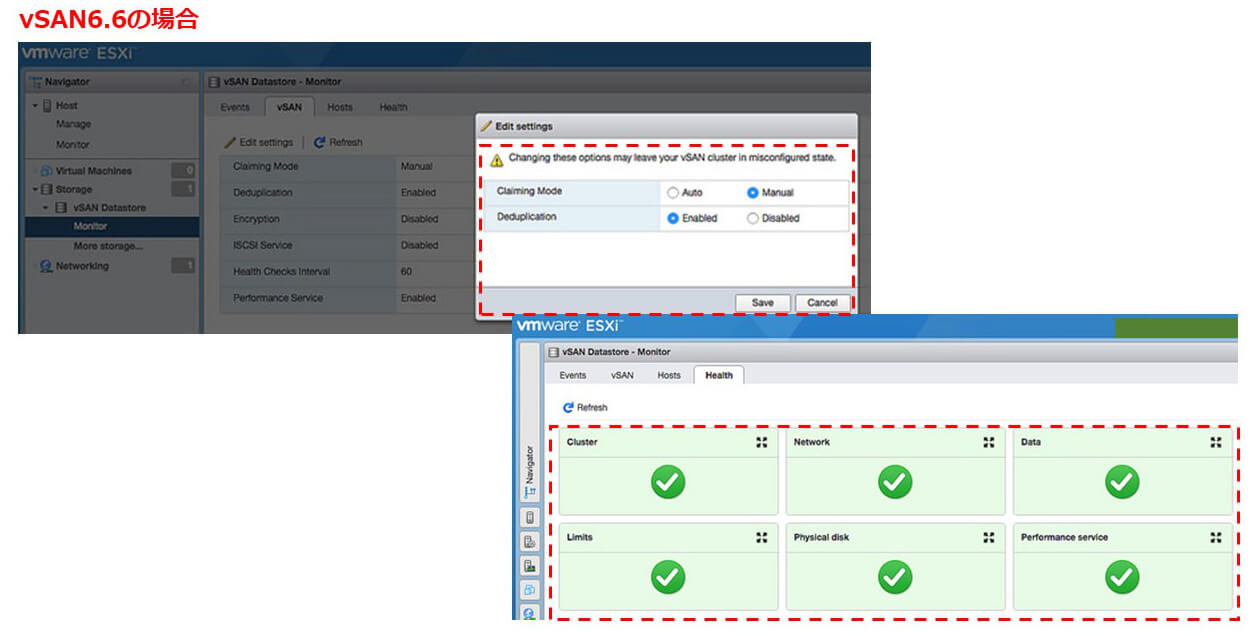
Task: Click the ISCSI Service row label
Action: coord(263,245)
